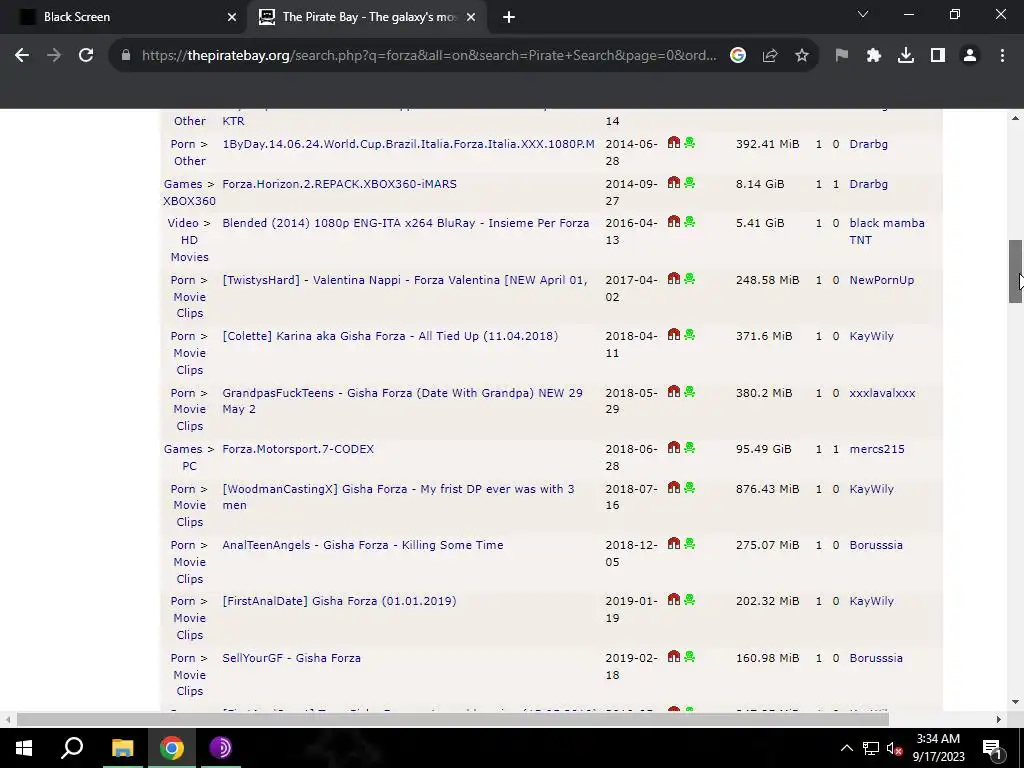The height and width of the screenshot is (768, 1024).
Task: Click green skull icon in the 5.41 GiB row
Action: [690, 222]
